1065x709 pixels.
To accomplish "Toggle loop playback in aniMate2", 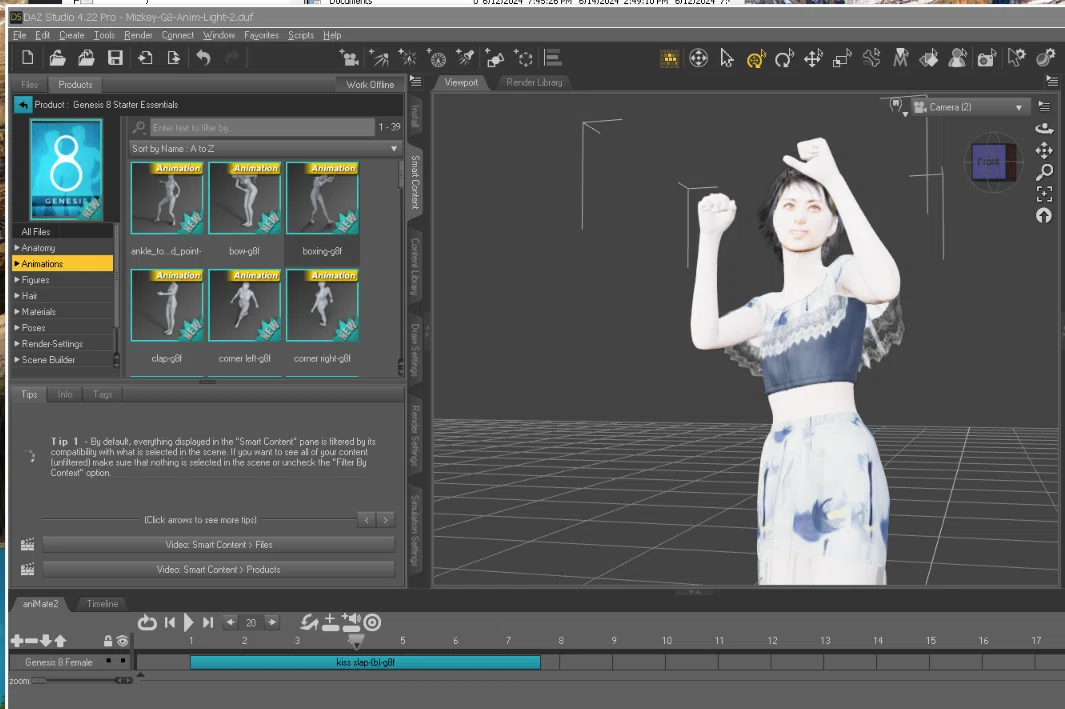I will 147,622.
